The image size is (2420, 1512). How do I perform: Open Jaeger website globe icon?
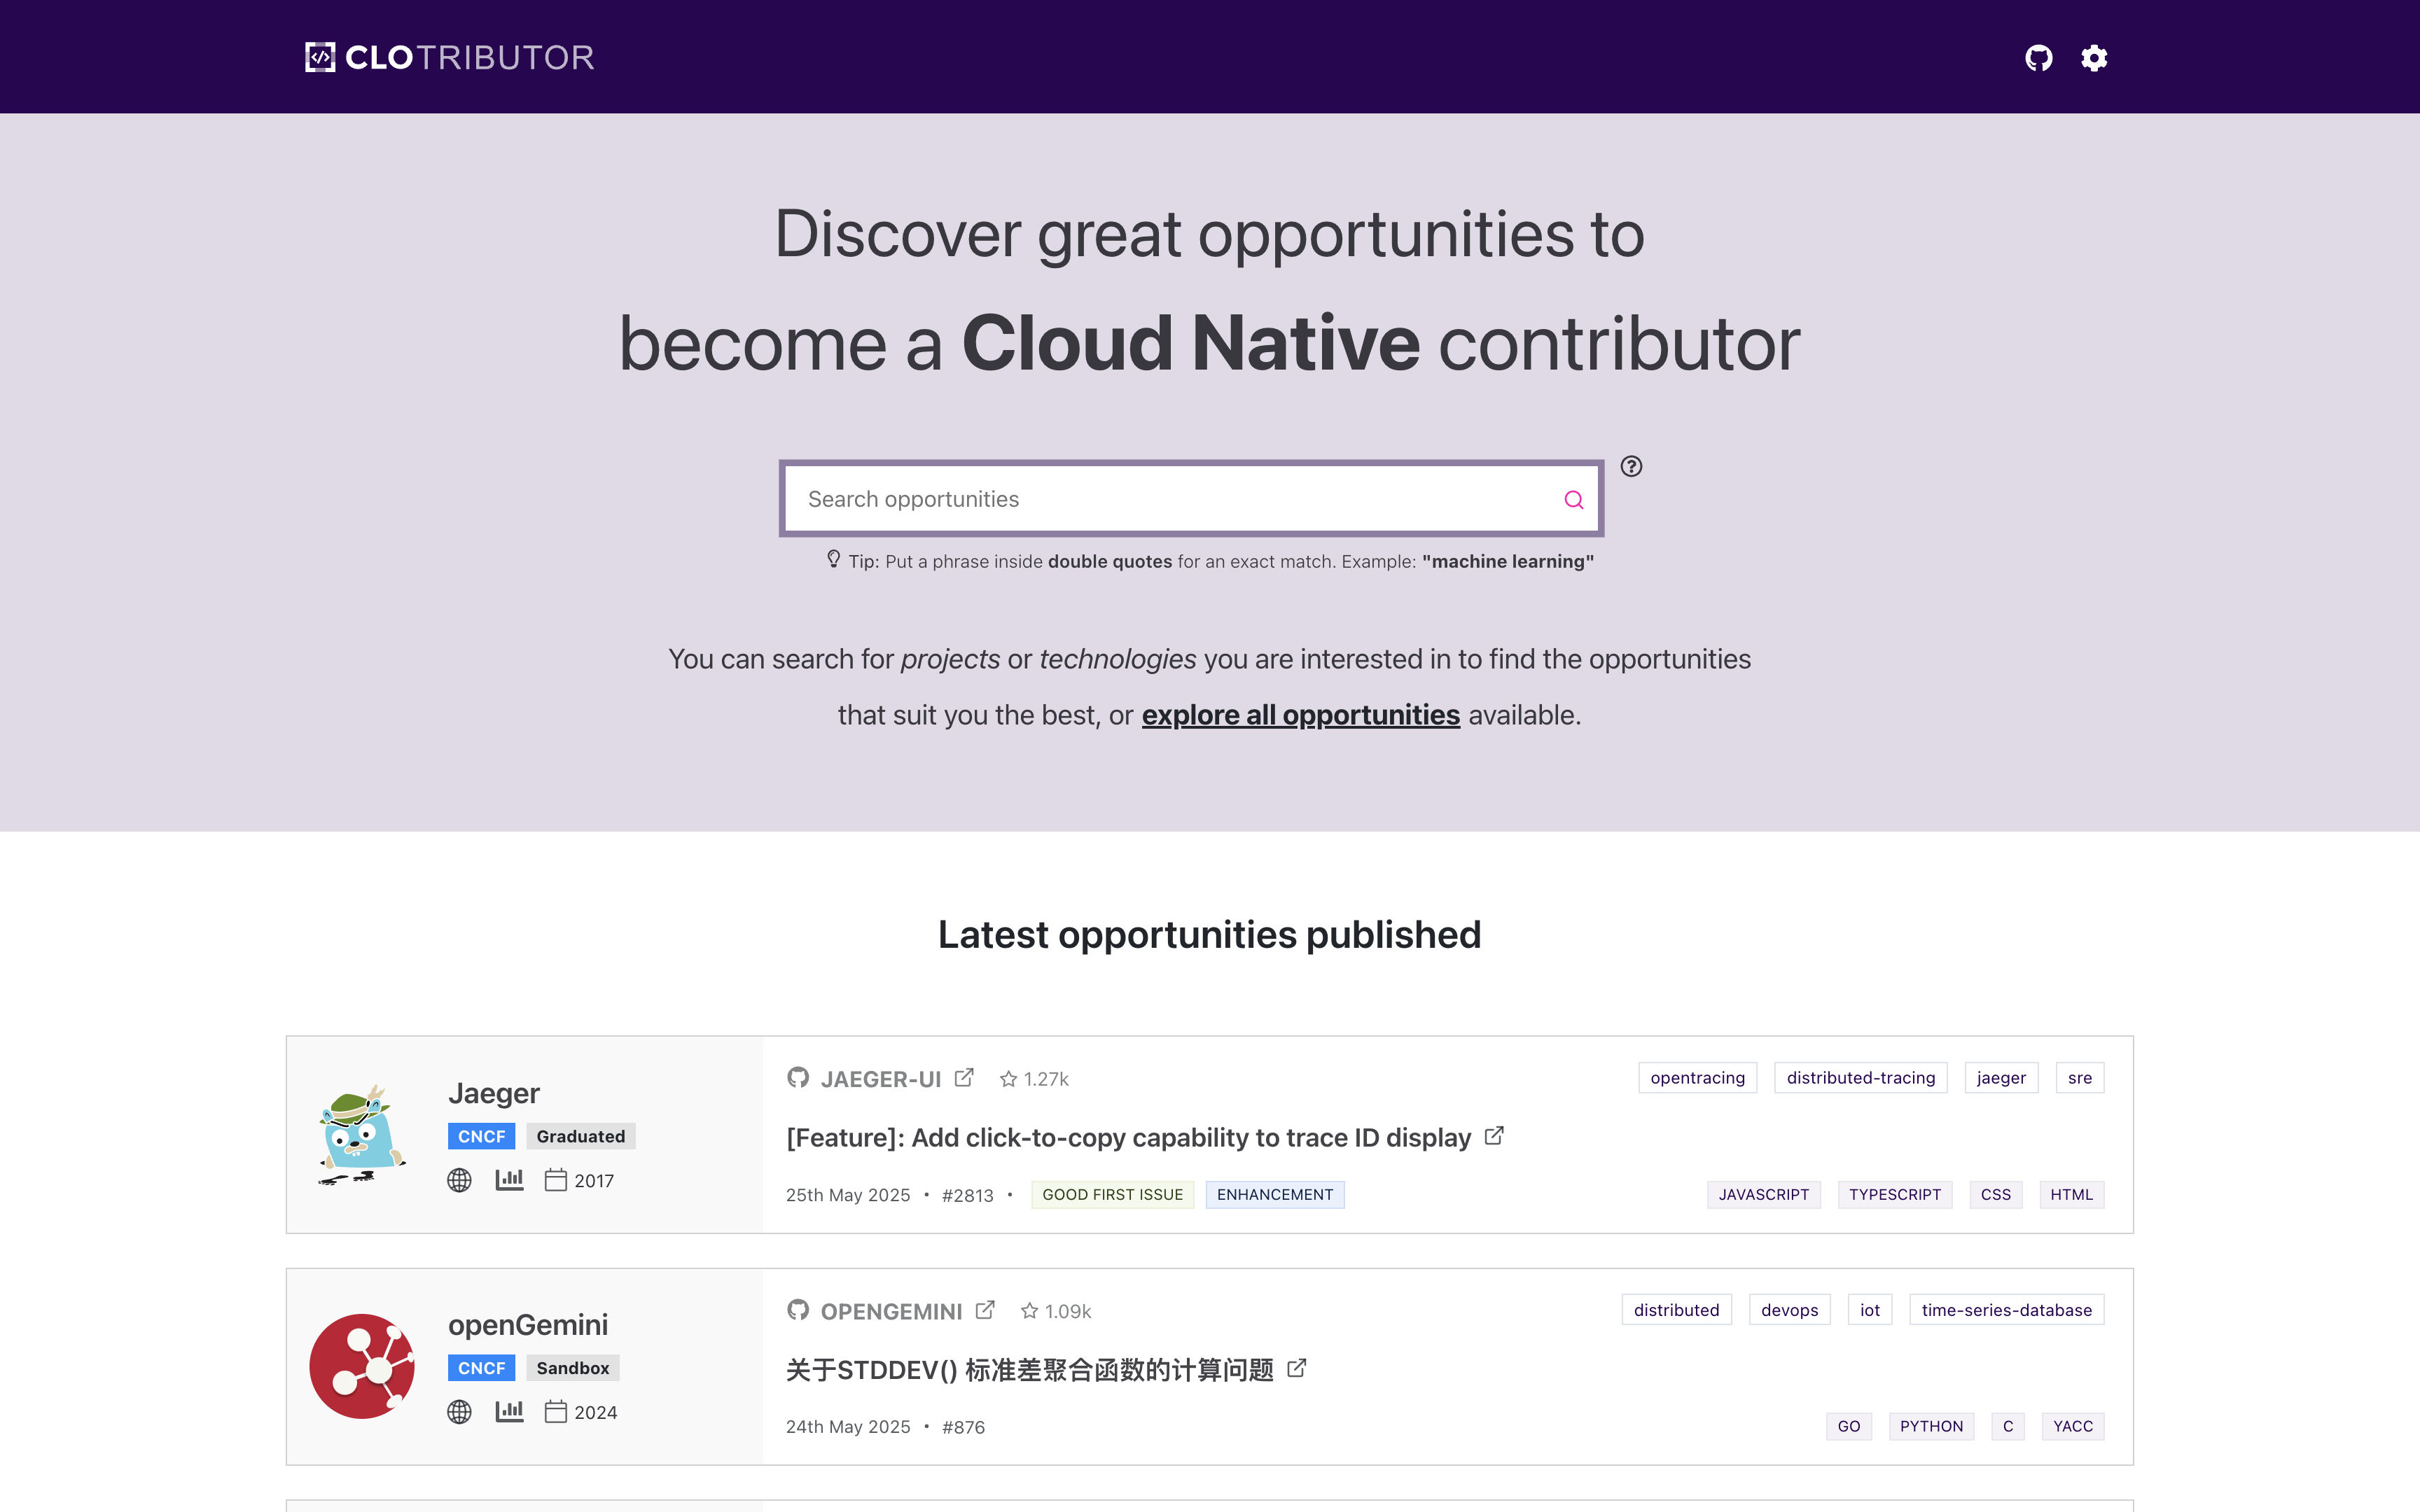(x=459, y=1180)
